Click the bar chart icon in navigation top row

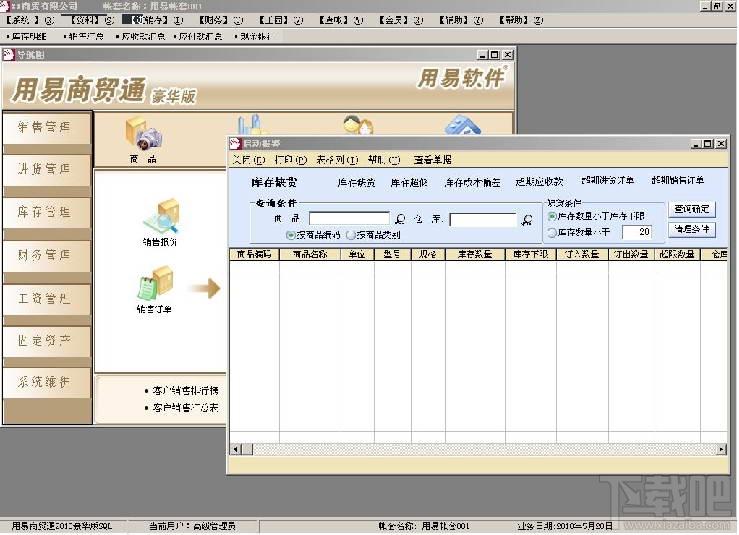249,124
